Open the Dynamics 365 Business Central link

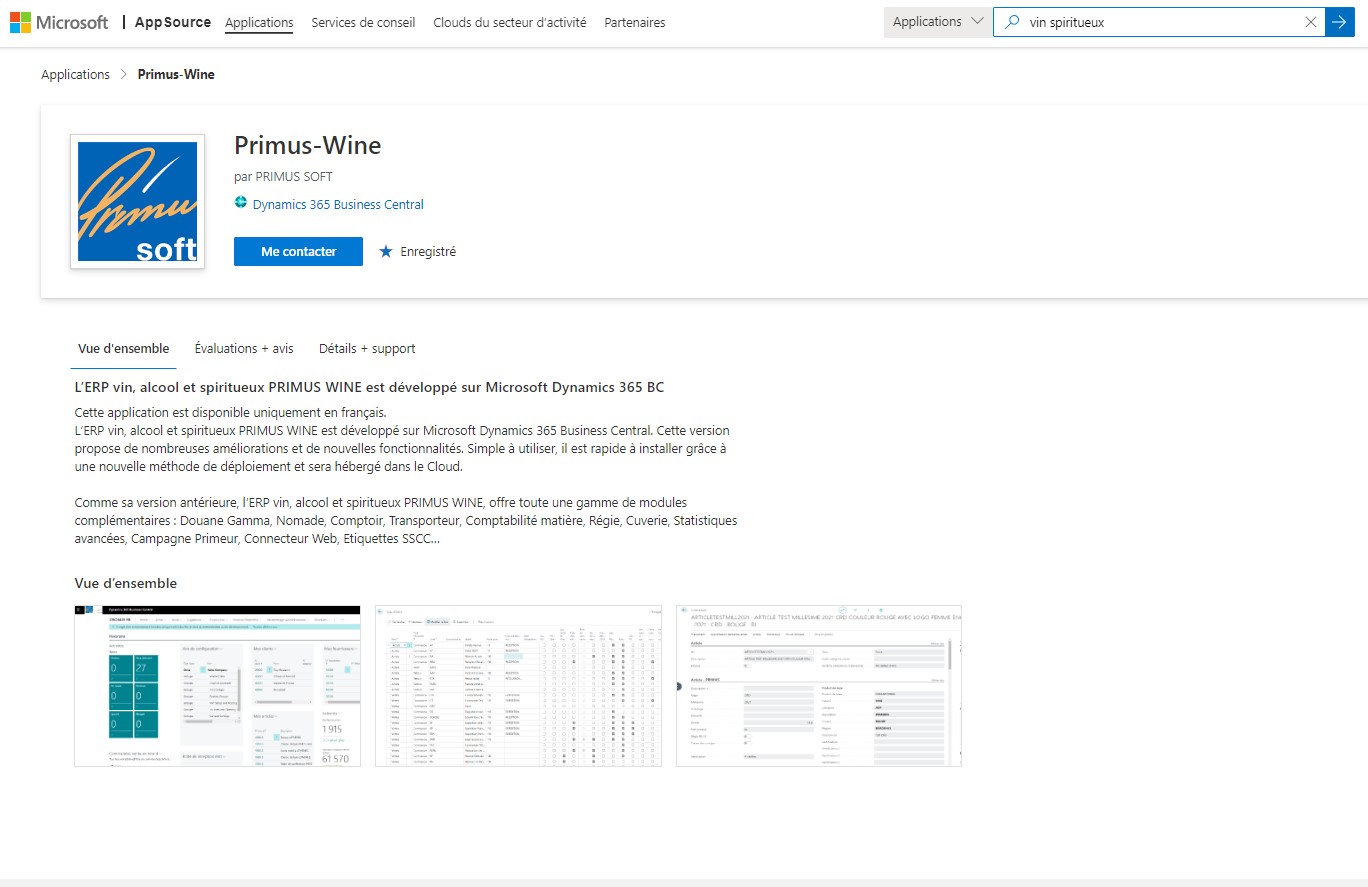(x=338, y=204)
